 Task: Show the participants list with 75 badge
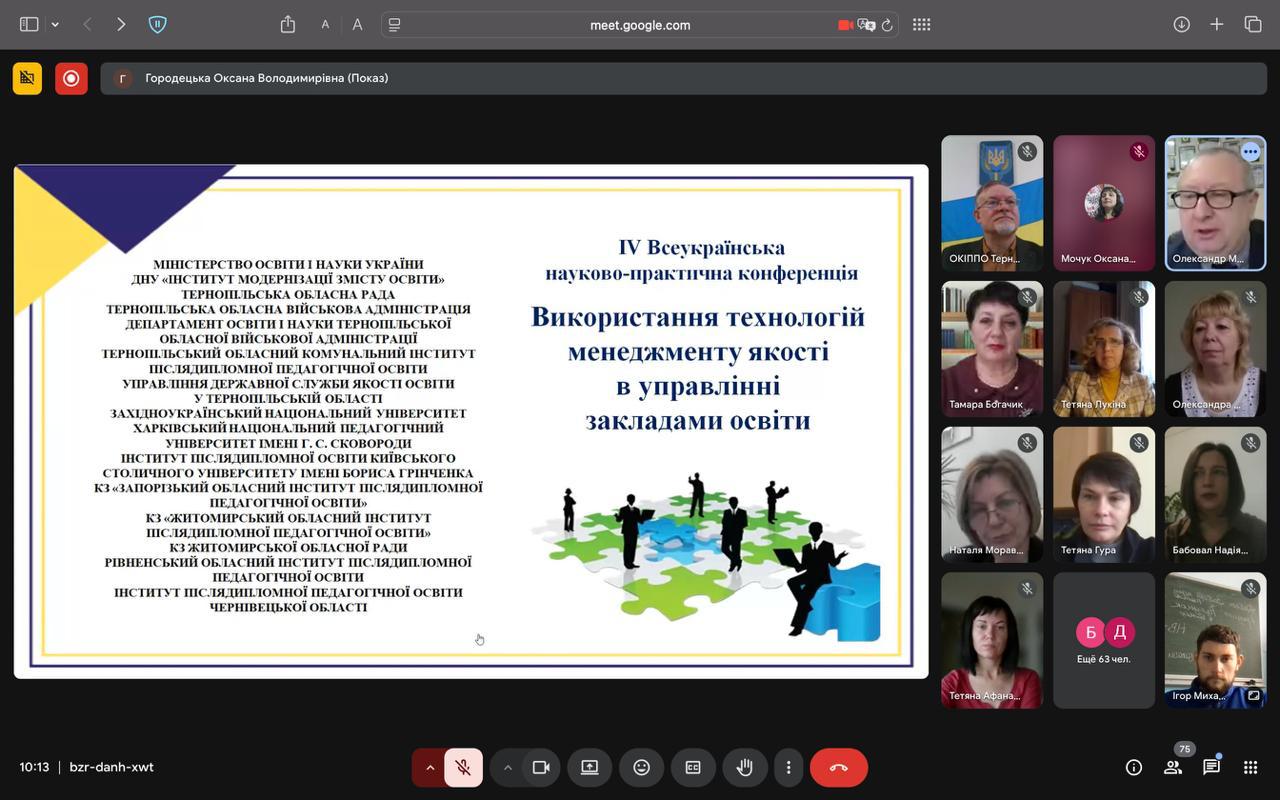click(x=1172, y=767)
